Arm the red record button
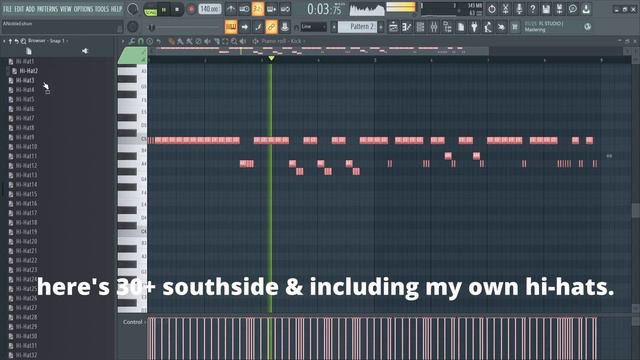This screenshot has height=360, width=640. 191,9
